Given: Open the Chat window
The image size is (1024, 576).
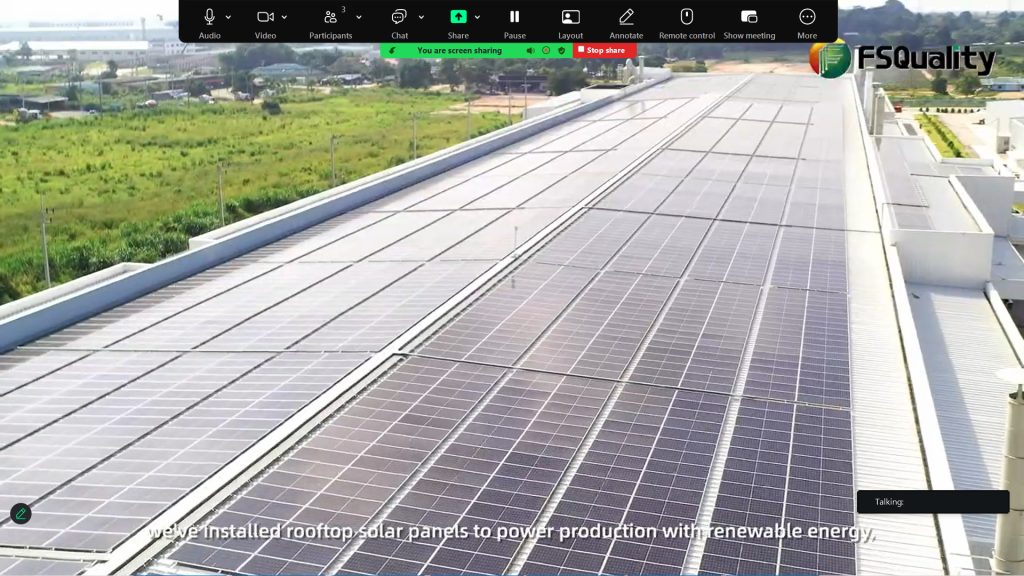Looking at the screenshot, I should click(x=399, y=17).
